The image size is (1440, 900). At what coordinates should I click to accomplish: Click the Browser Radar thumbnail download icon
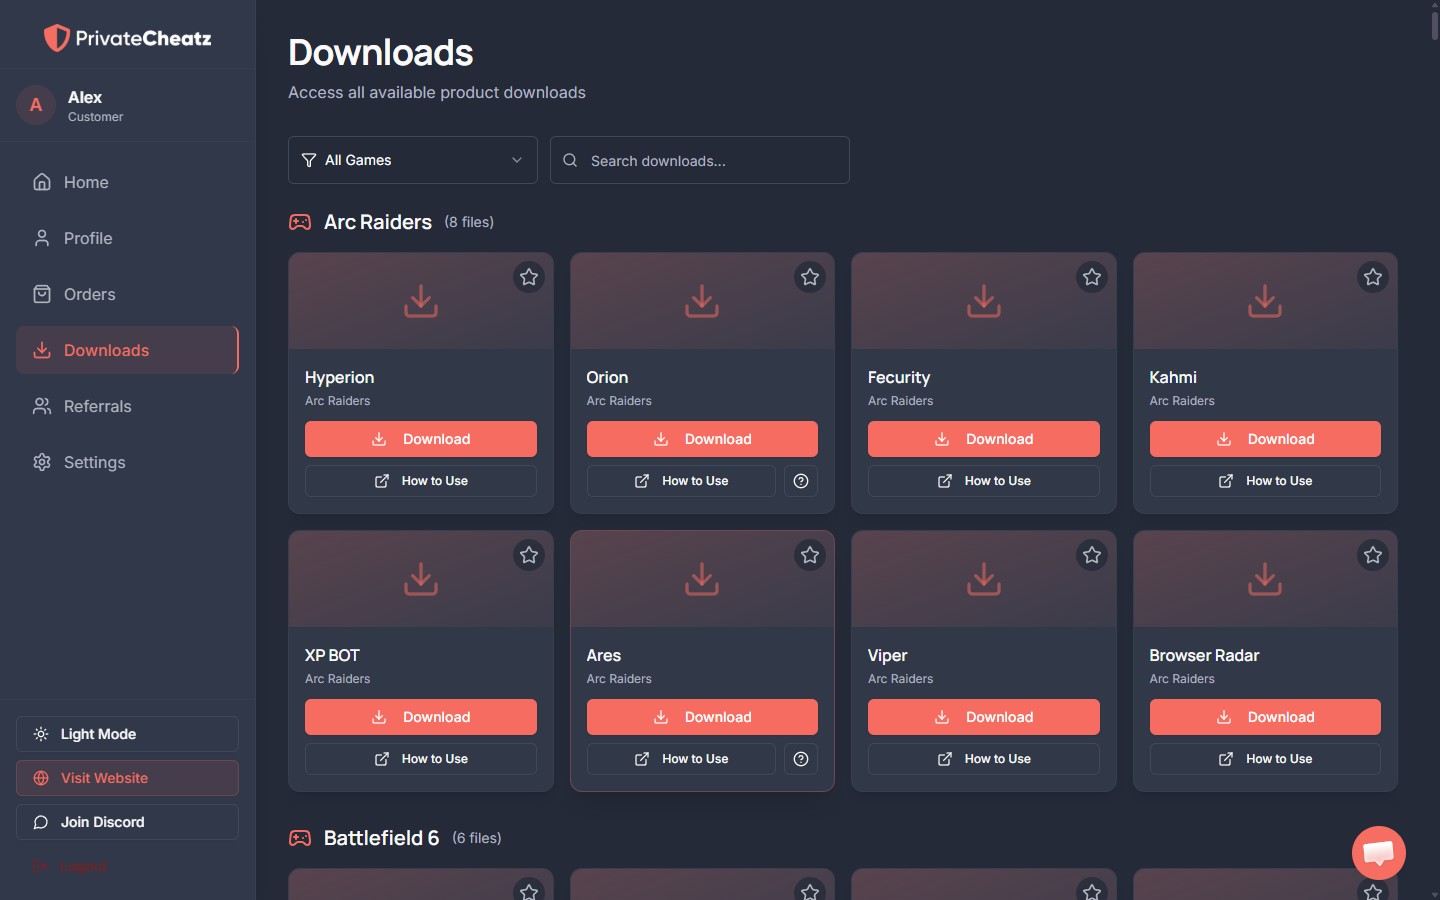pos(1265,579)
